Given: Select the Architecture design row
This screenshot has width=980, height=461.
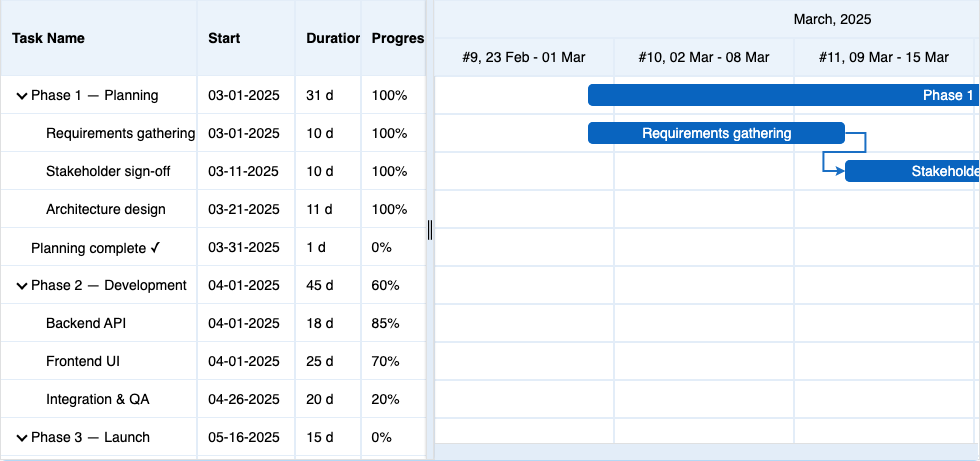Looking at the screenshot, I should click(x=106, y=210).
